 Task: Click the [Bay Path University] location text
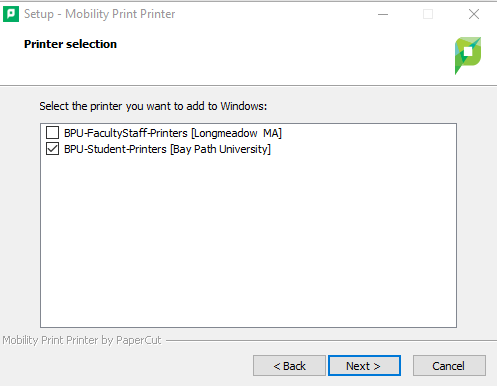(x=220, y=149)
